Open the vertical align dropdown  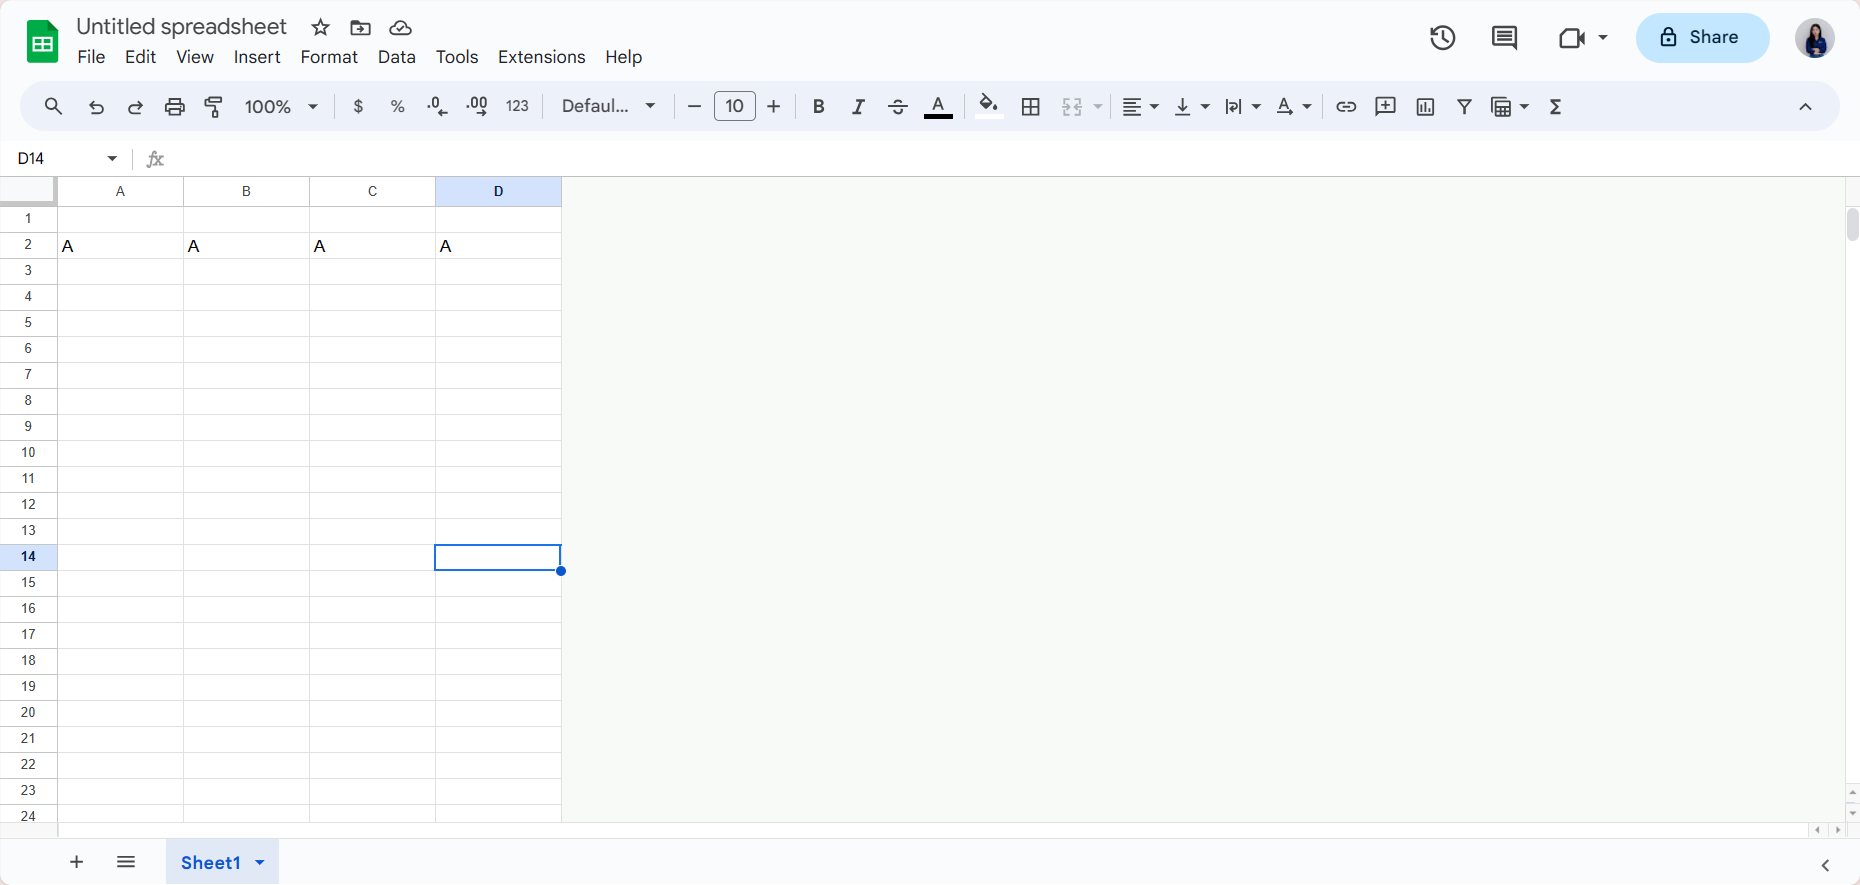[x=1192, y=106]
